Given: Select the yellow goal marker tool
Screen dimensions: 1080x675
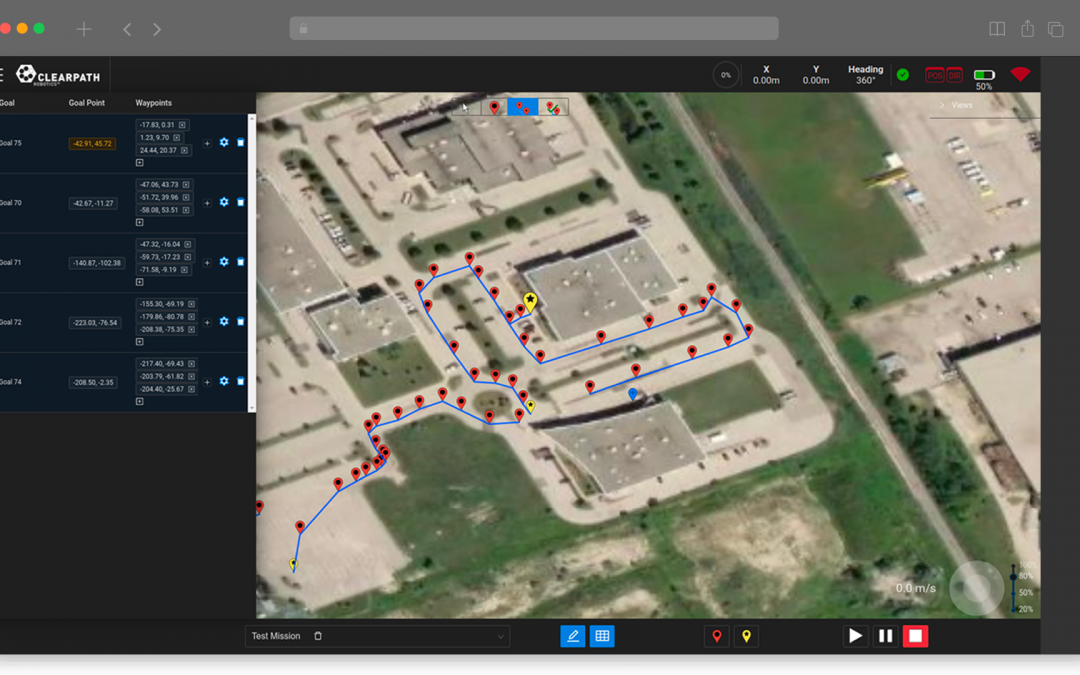Looking at the screenshot, I should [746, 636].
